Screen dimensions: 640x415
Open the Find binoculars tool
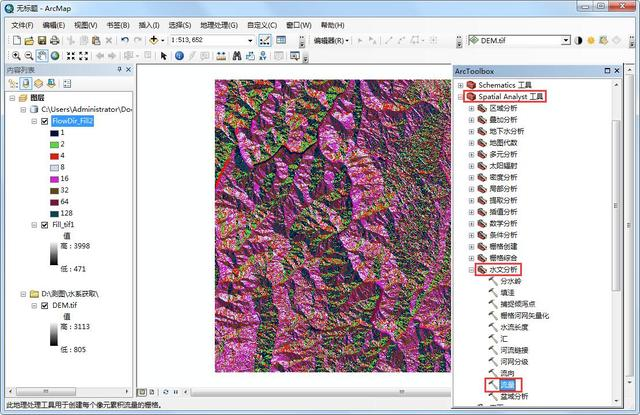click(237, 56)
